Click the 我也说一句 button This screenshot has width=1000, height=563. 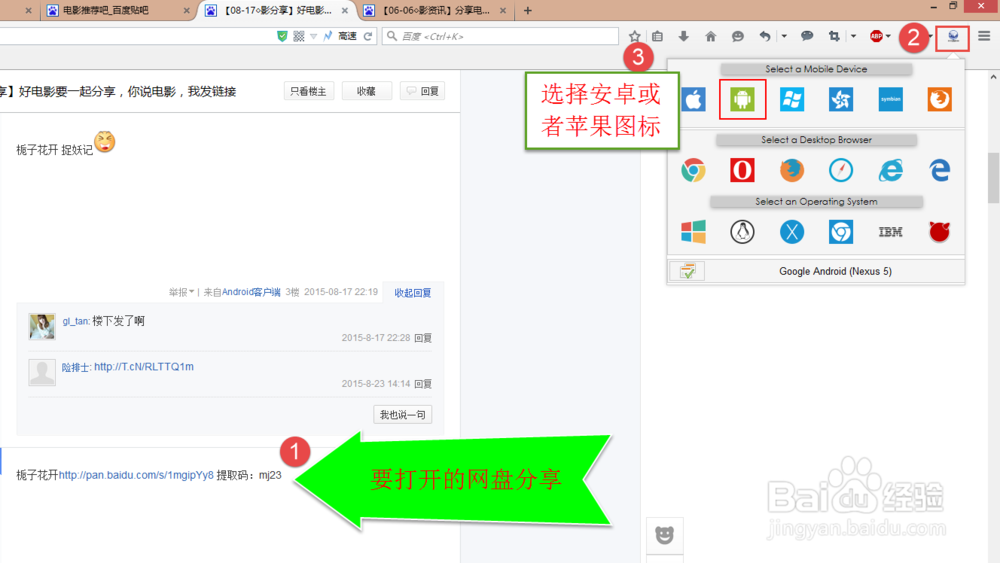402,415
